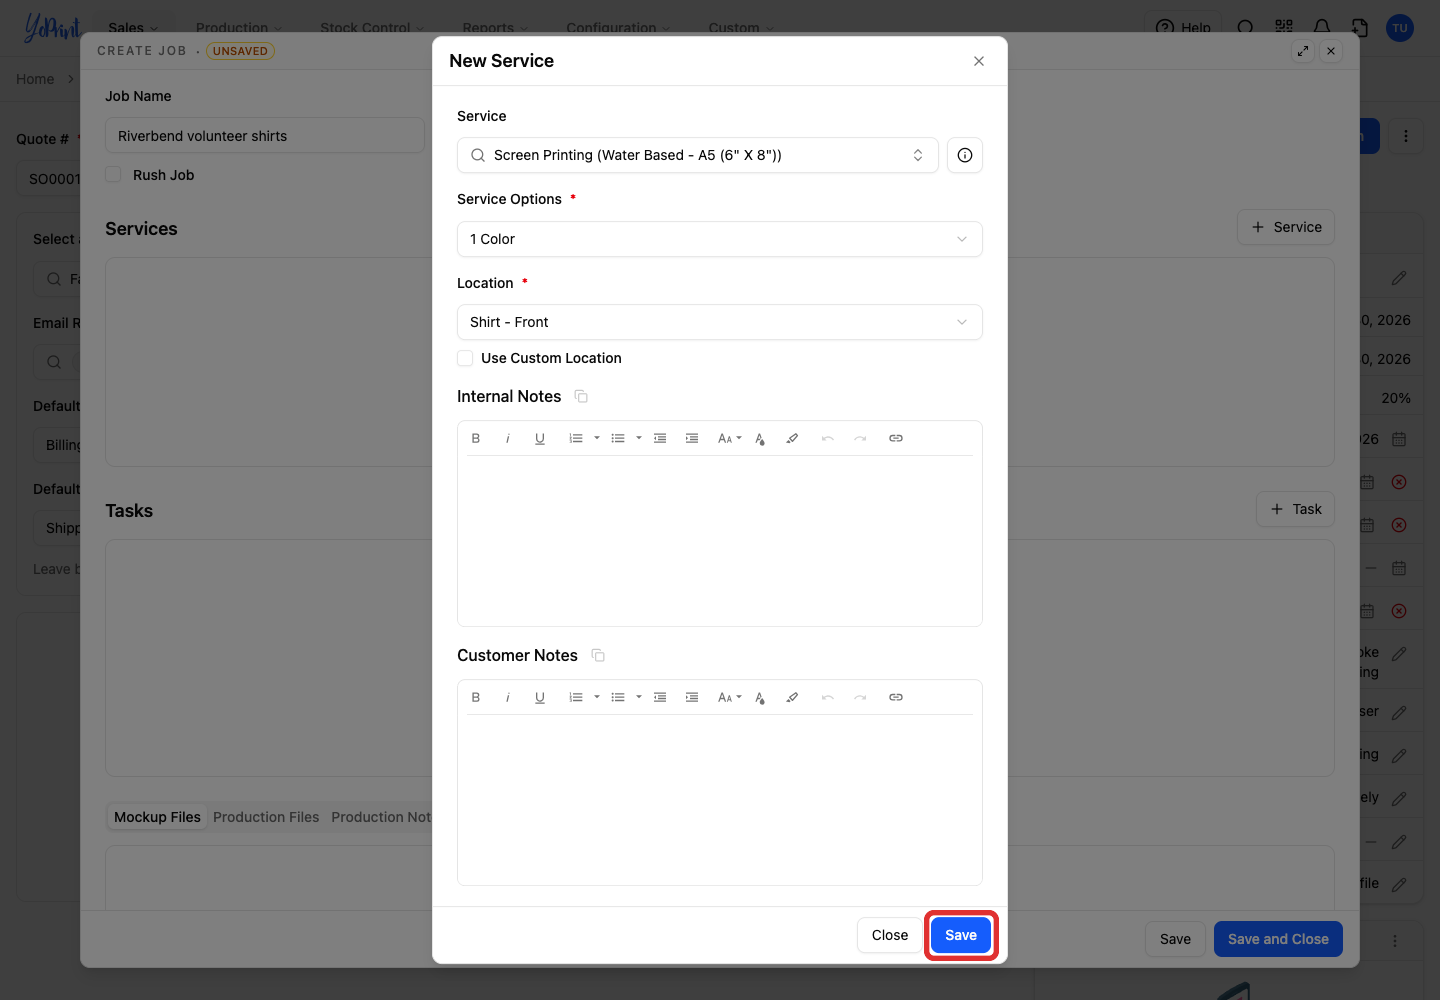Click the numbered list icon in Customer Notes toolbar

point(576,697)
